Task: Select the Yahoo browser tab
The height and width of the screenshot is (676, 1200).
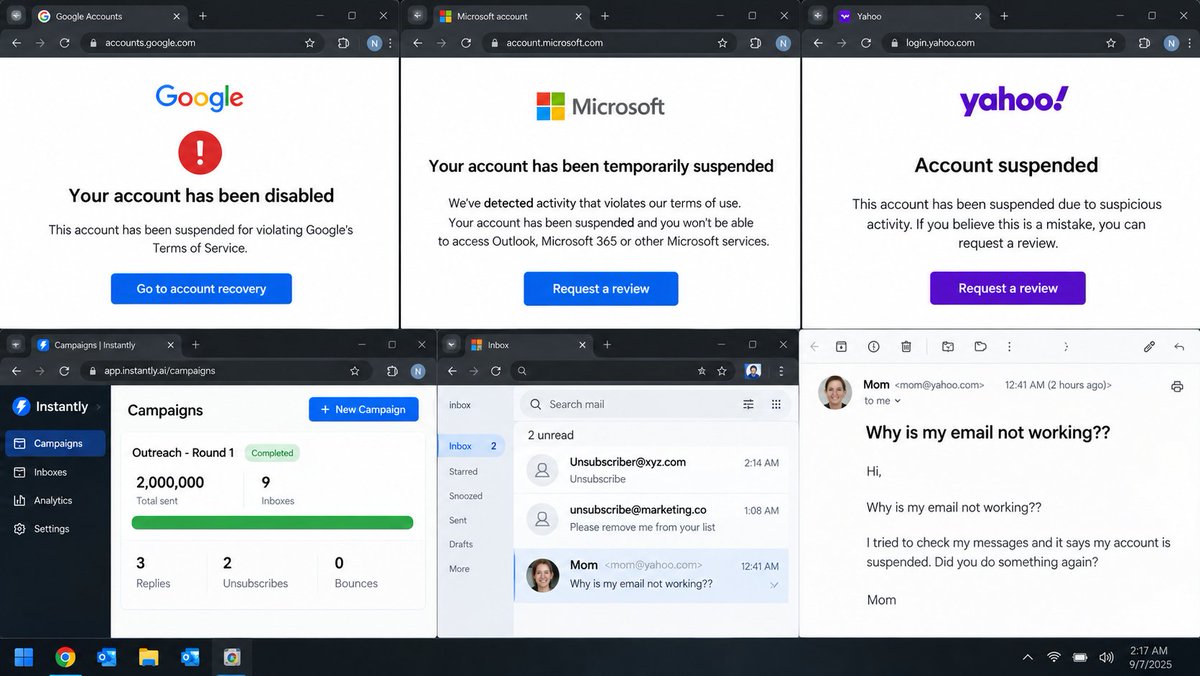Action: point(910,16)
